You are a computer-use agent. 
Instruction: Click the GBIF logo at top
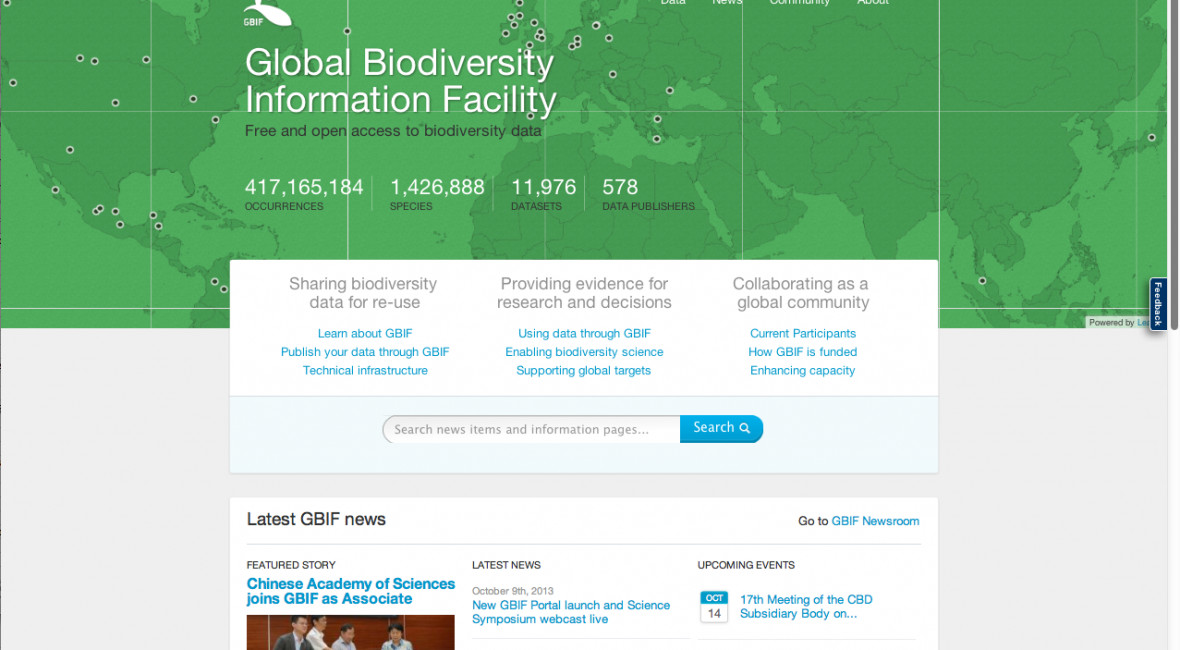tap(266, 13)
